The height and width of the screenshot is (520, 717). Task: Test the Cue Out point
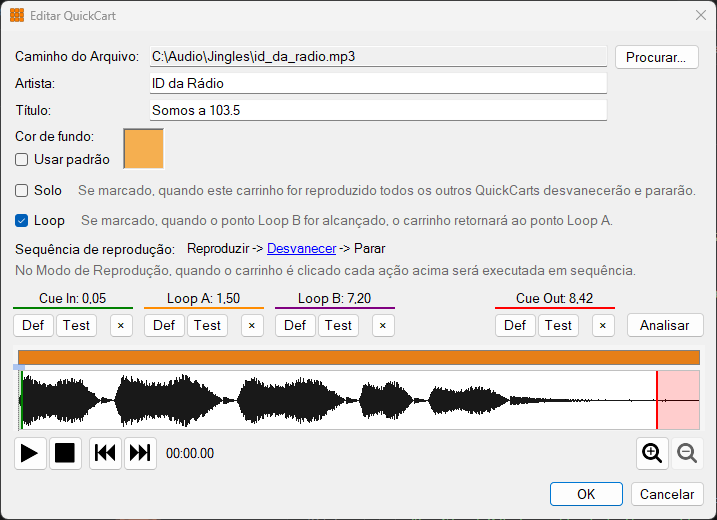point(558,326)
